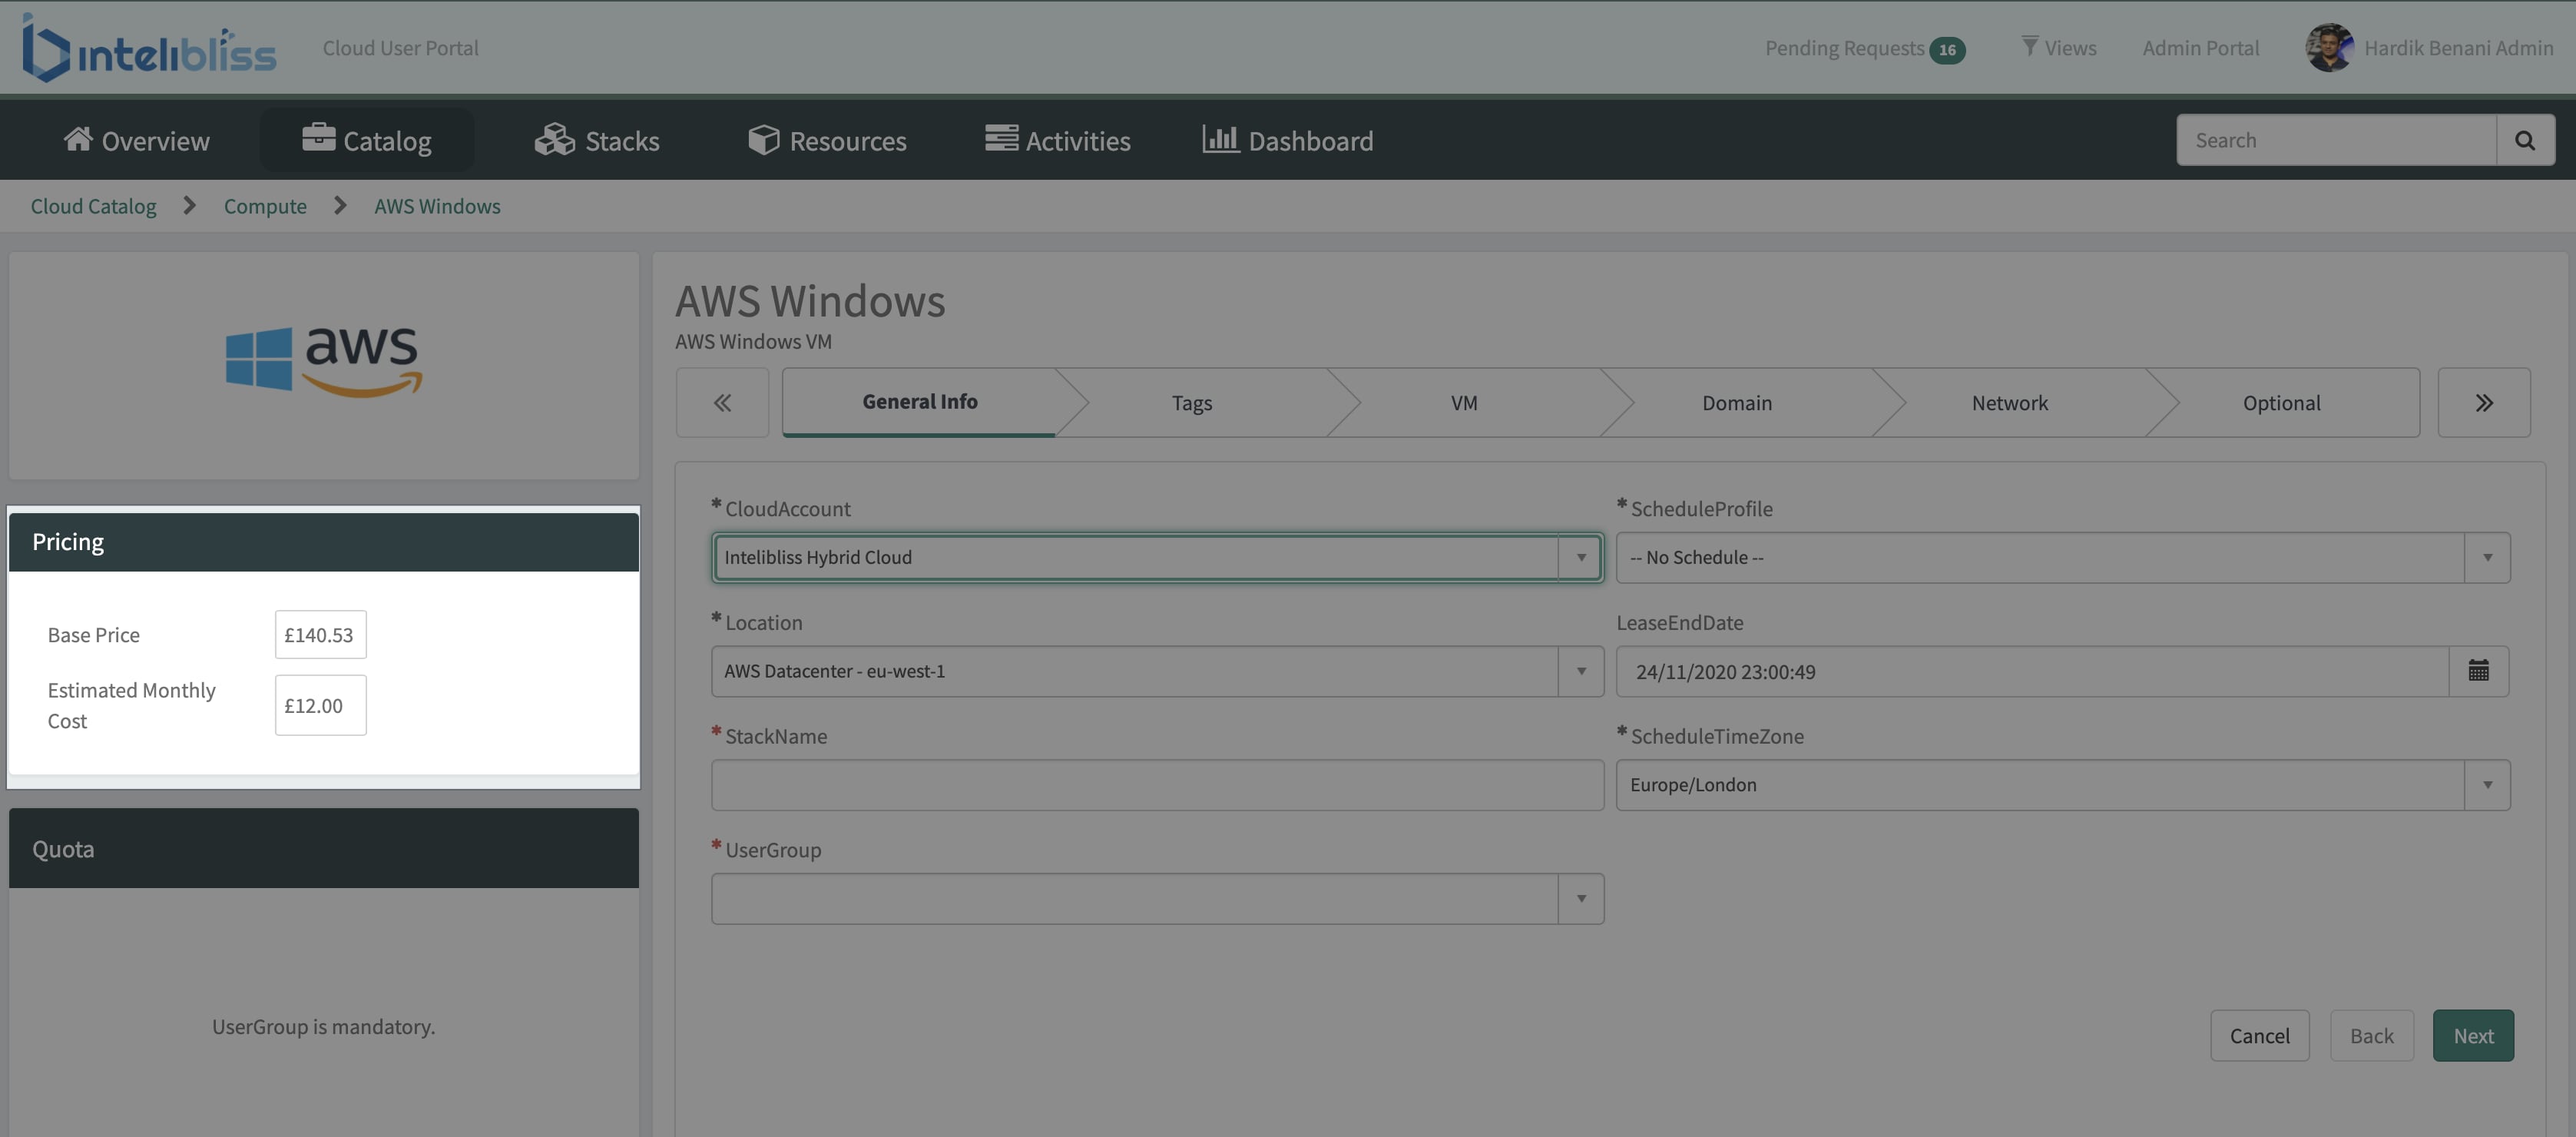Switch to the Domain step
The width and height of the screenshot is (2576, 1137).
coord(1736,402)
